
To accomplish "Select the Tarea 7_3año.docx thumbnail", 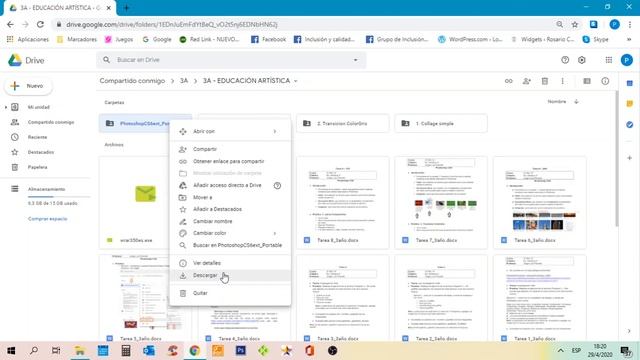I will (x=441, y=202).
